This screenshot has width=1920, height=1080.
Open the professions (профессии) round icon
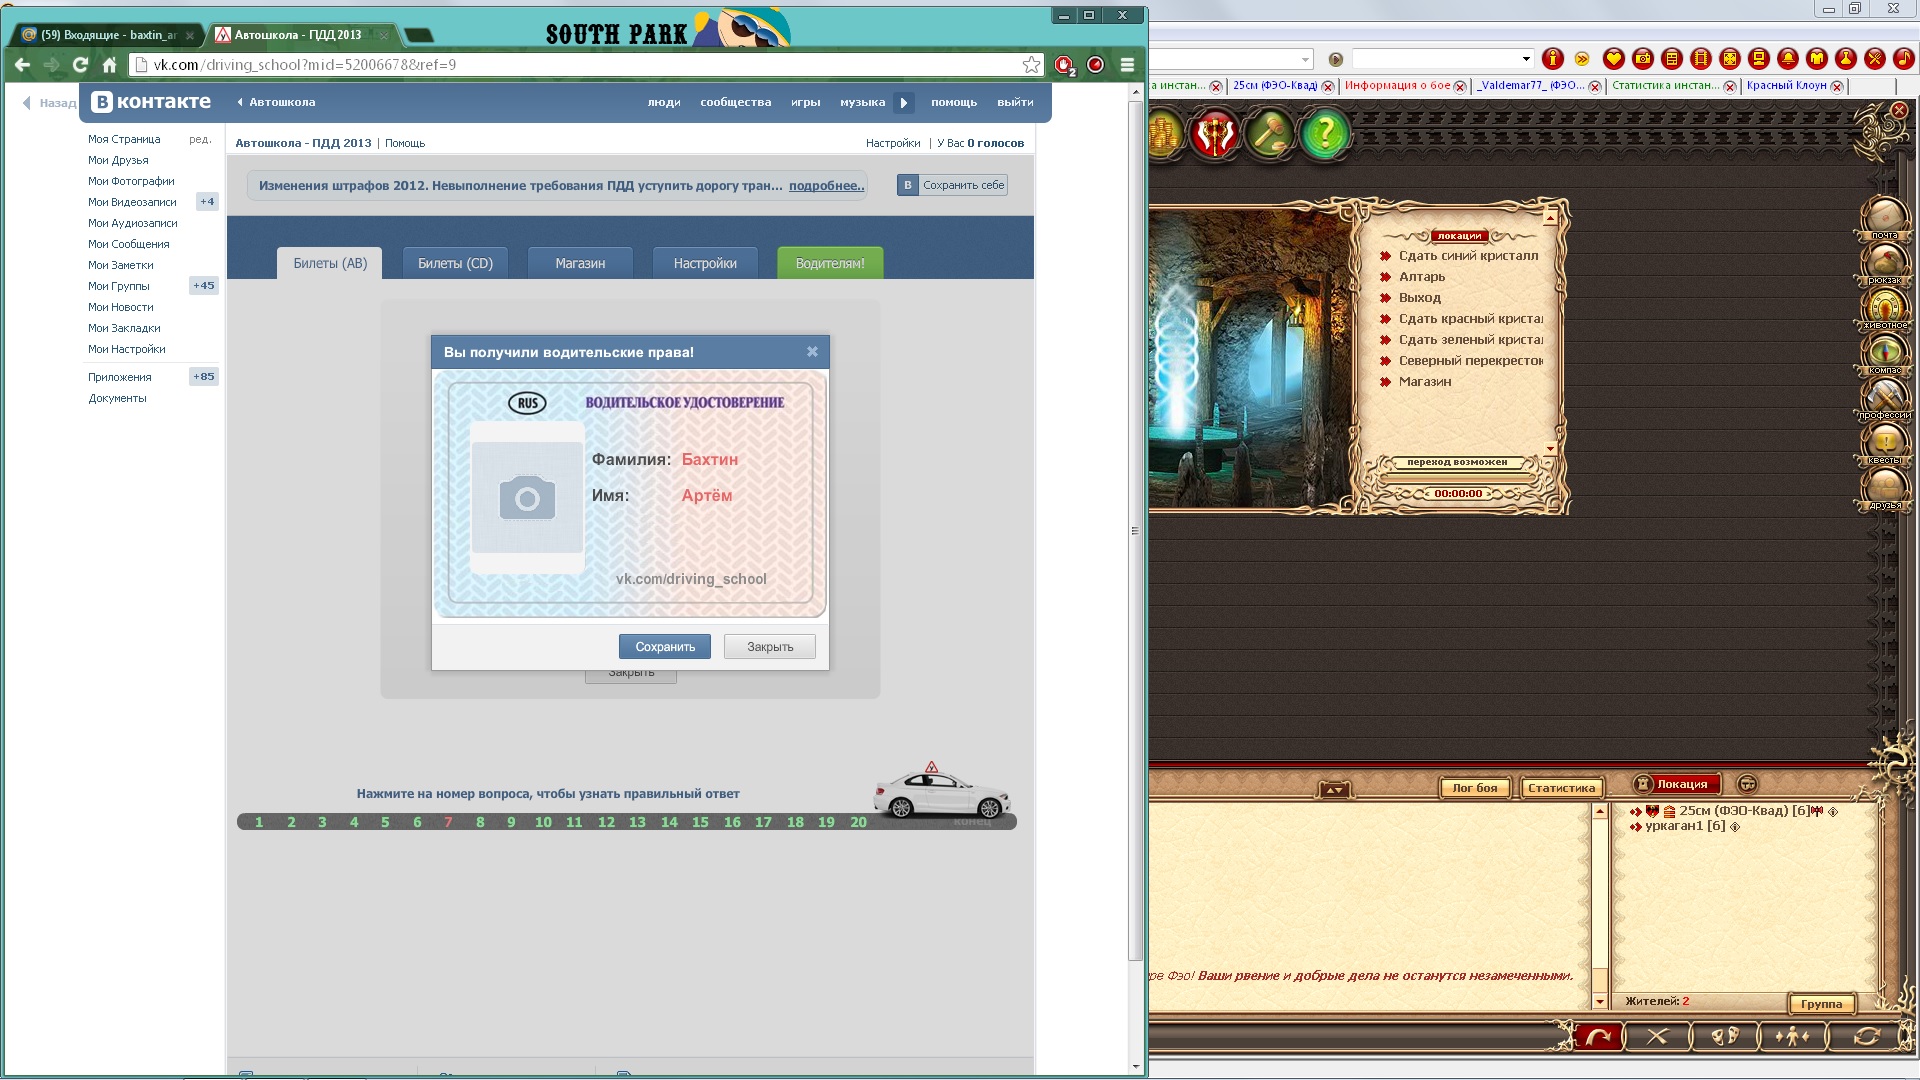pyautogui.click(x=1885, y=397)
